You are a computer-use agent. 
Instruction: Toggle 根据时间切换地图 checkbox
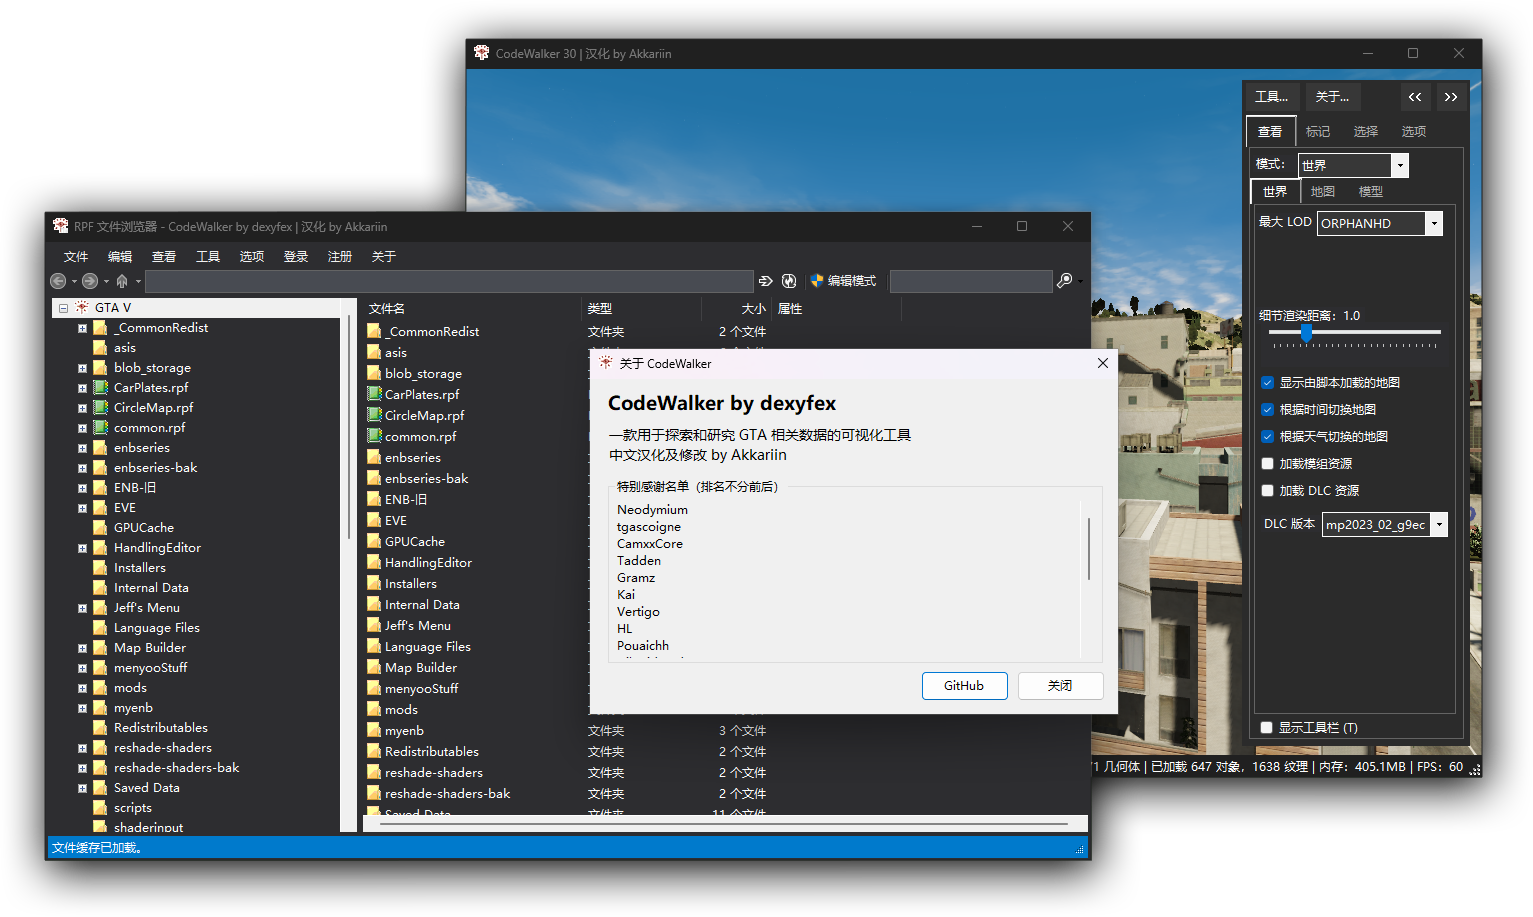pyautogui.click(x=1268, y=409)
